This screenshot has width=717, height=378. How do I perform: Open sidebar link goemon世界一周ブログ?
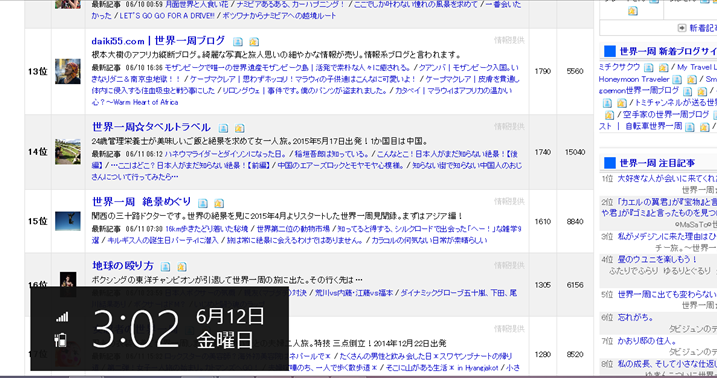639,91
